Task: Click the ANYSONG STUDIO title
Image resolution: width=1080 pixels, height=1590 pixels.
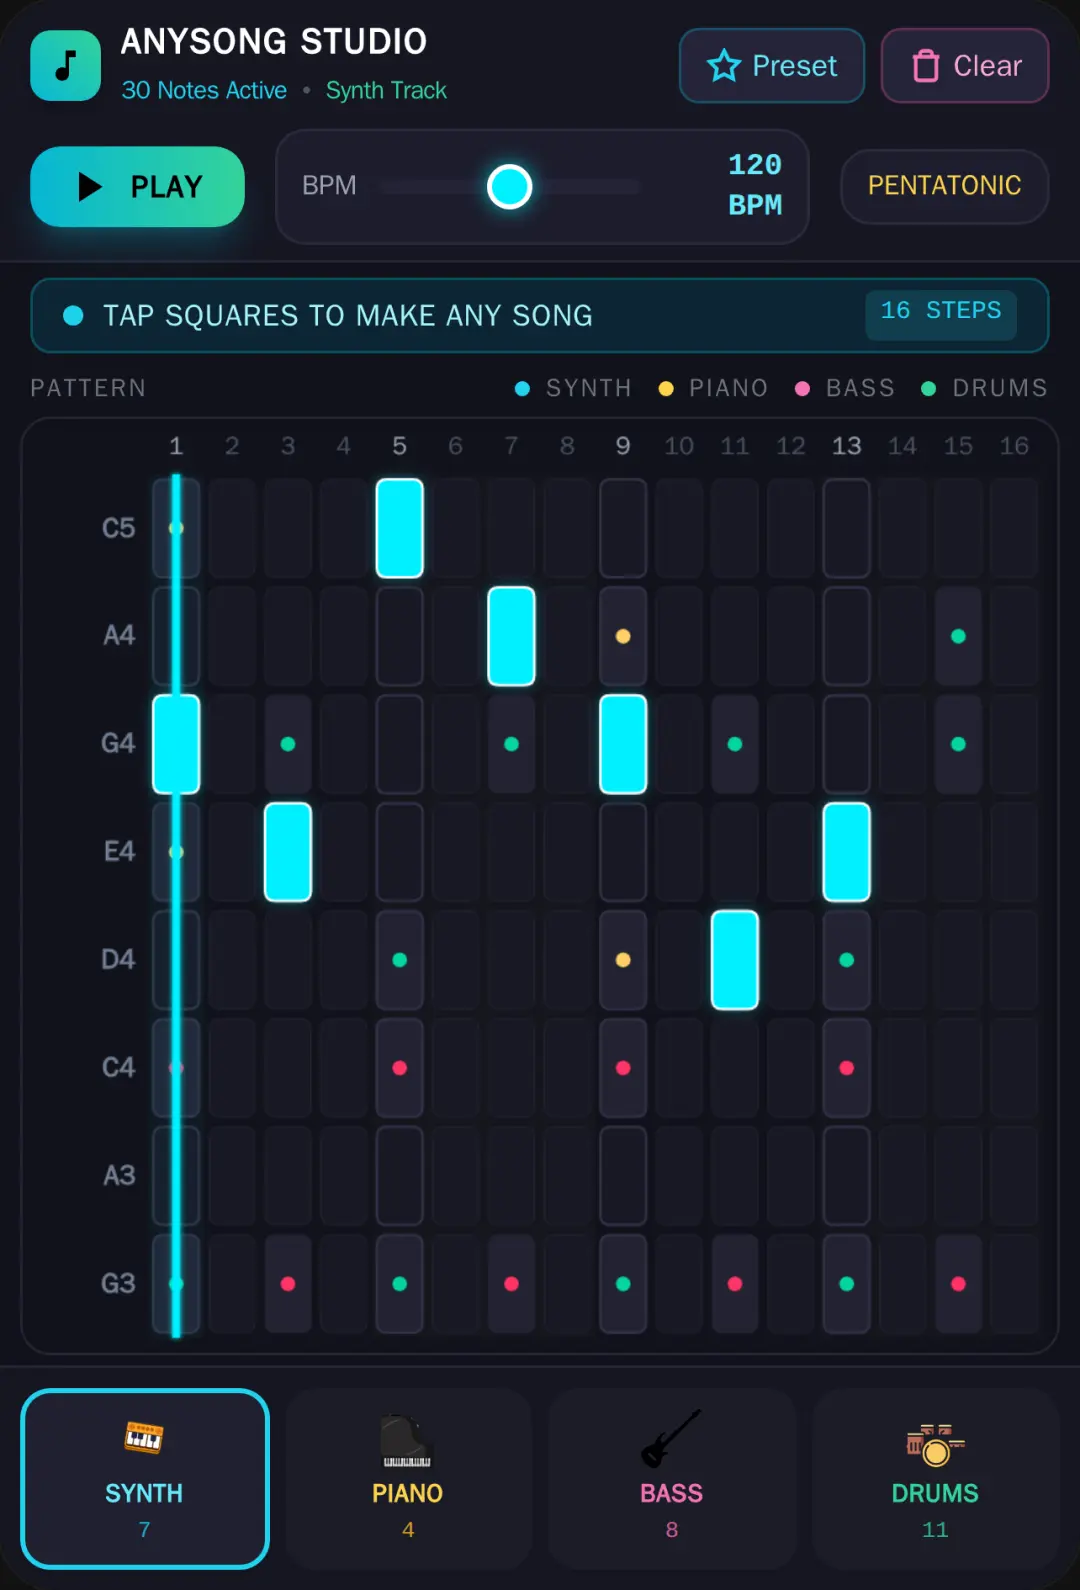Action: tap(274, 42)
